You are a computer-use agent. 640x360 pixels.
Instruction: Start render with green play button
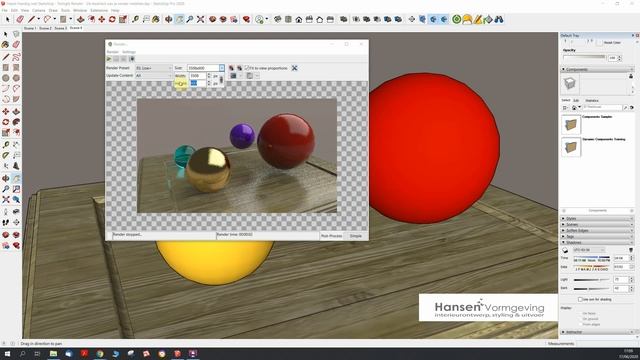point(109,59)
